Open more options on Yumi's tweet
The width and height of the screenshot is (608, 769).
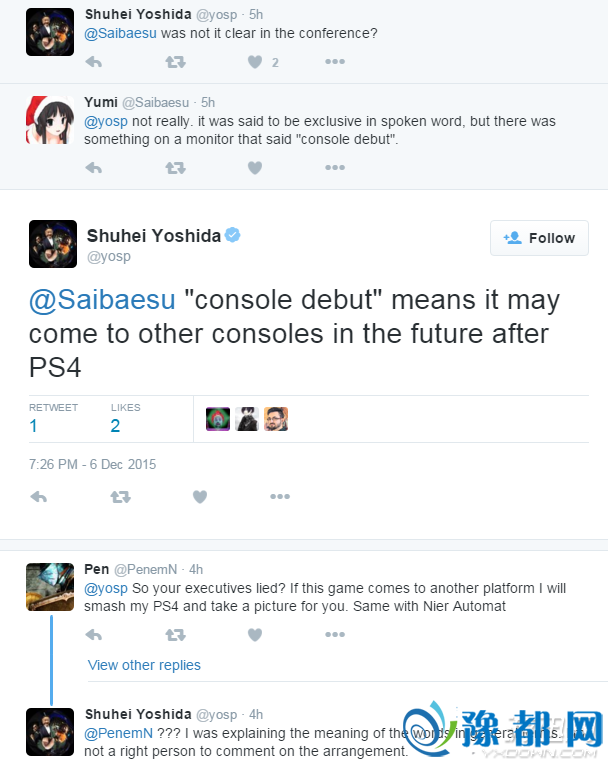[x=335, y=167]
